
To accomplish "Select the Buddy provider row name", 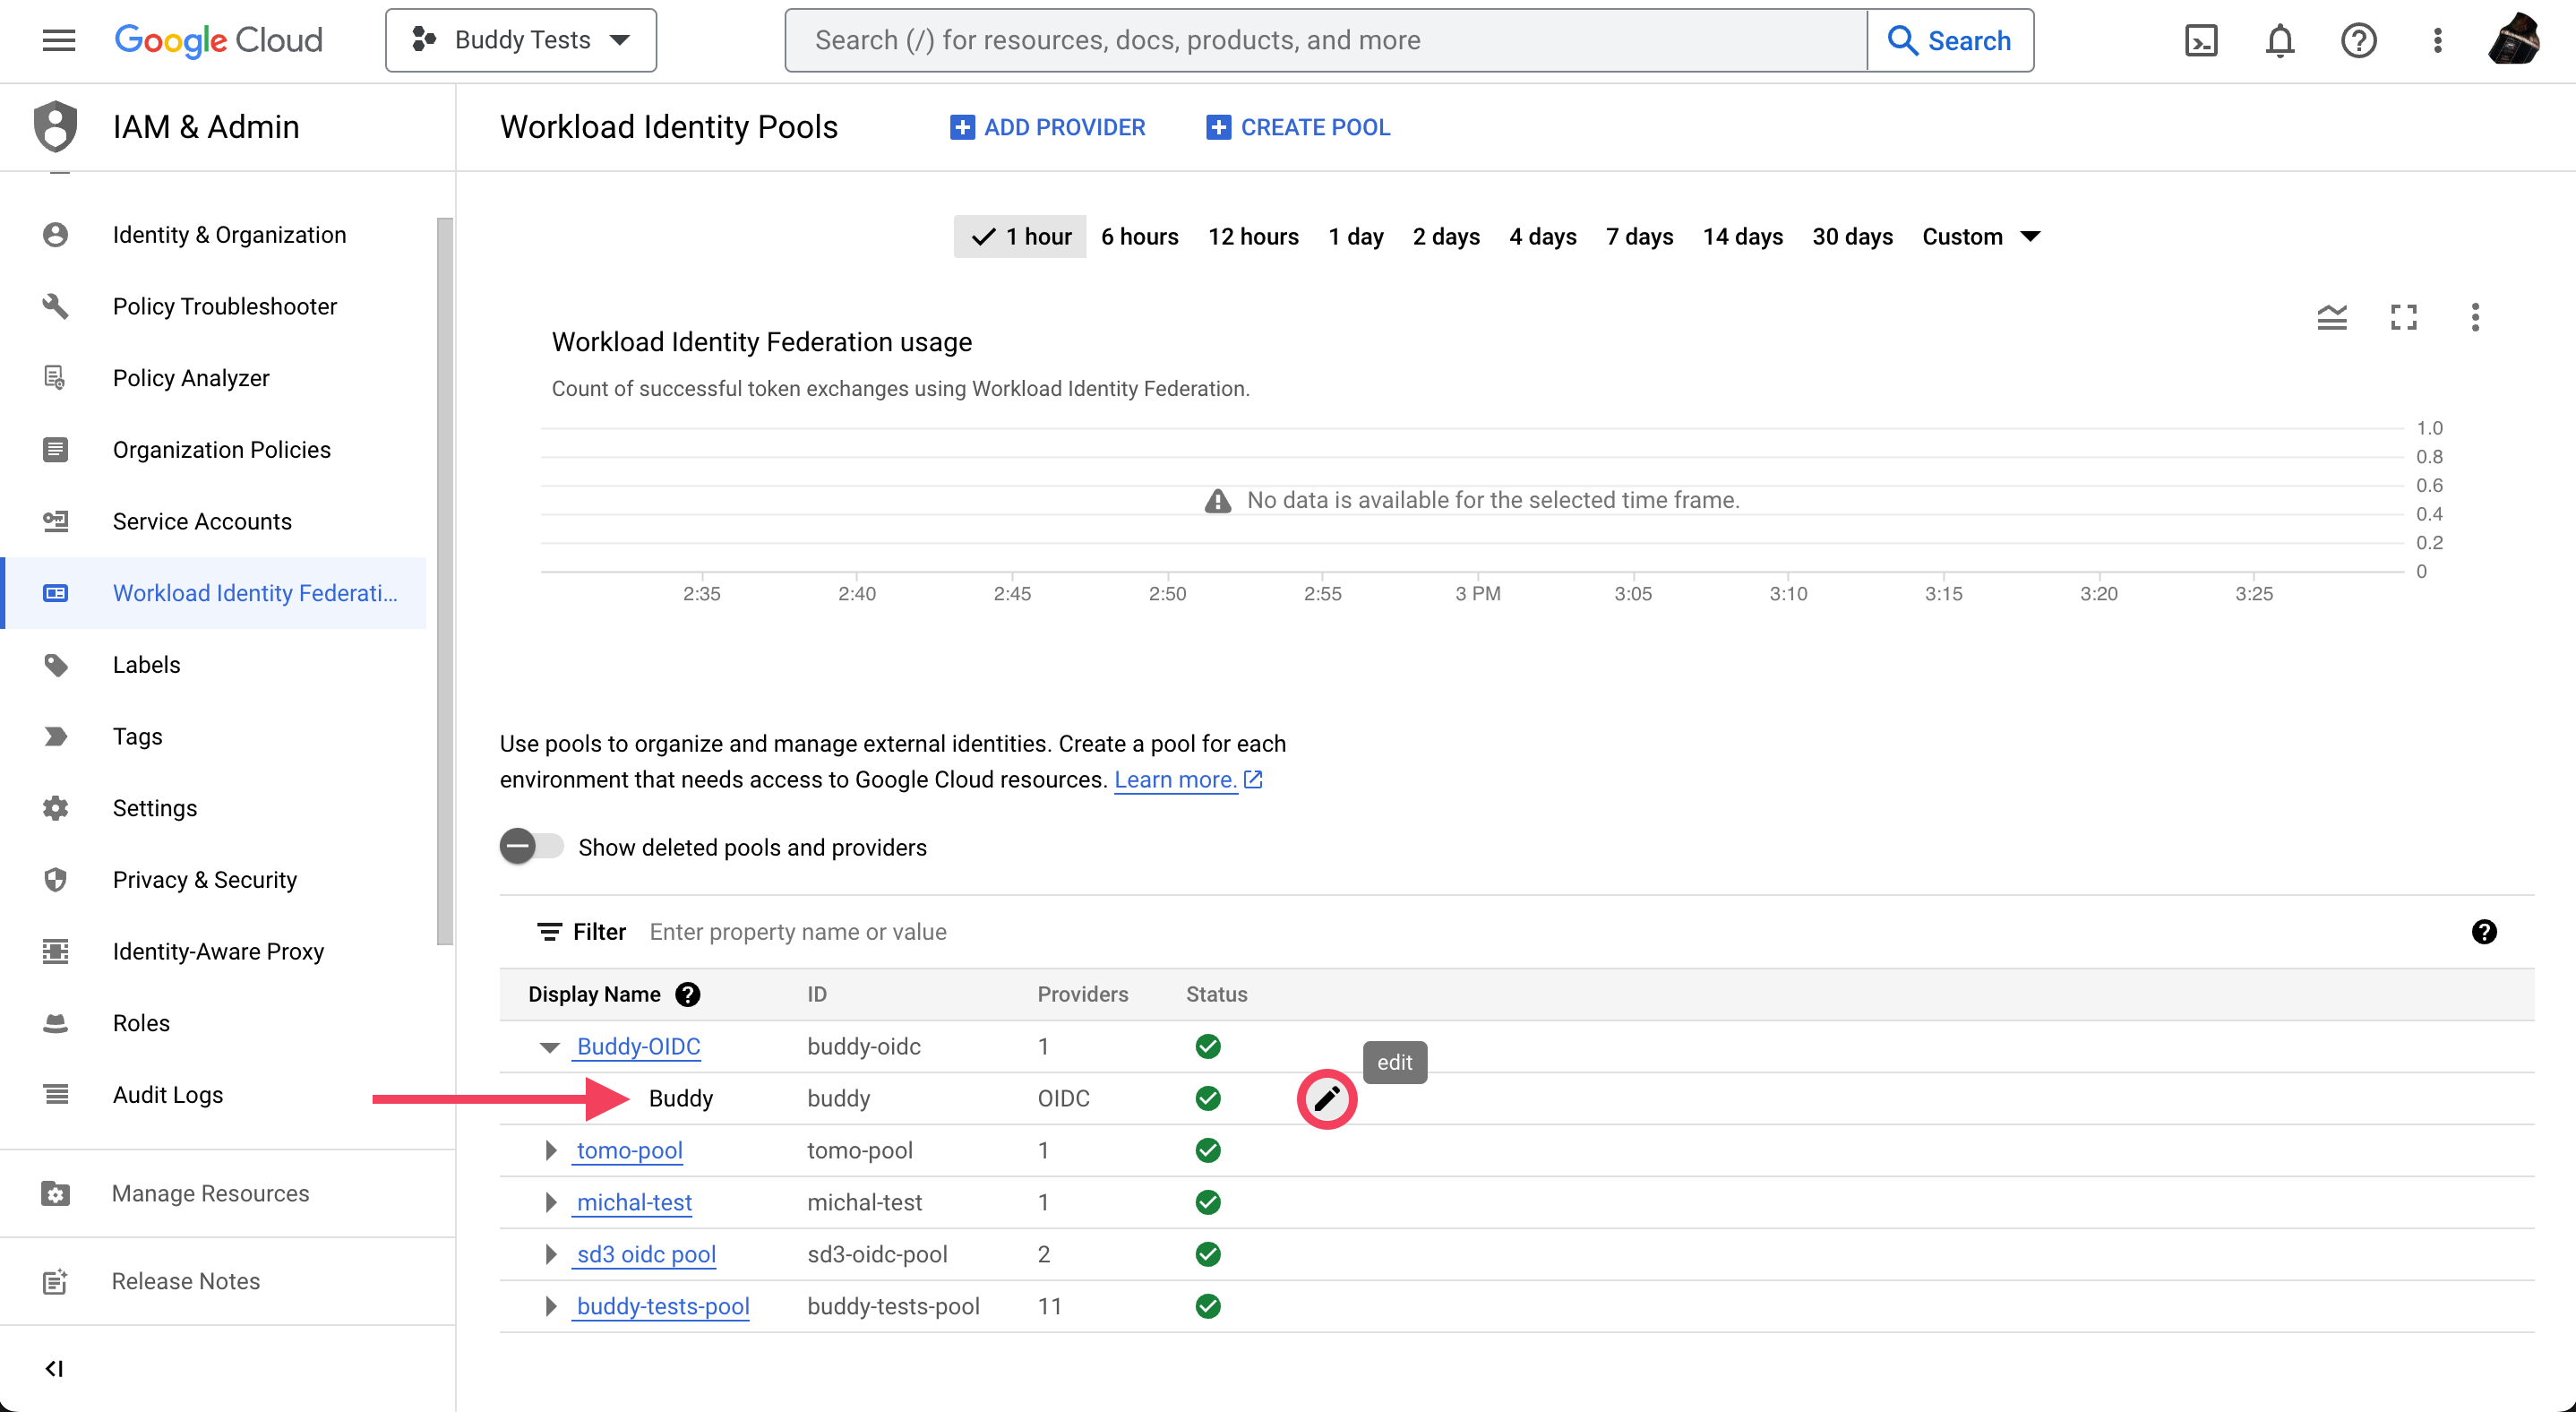I will pos(680,1098).
